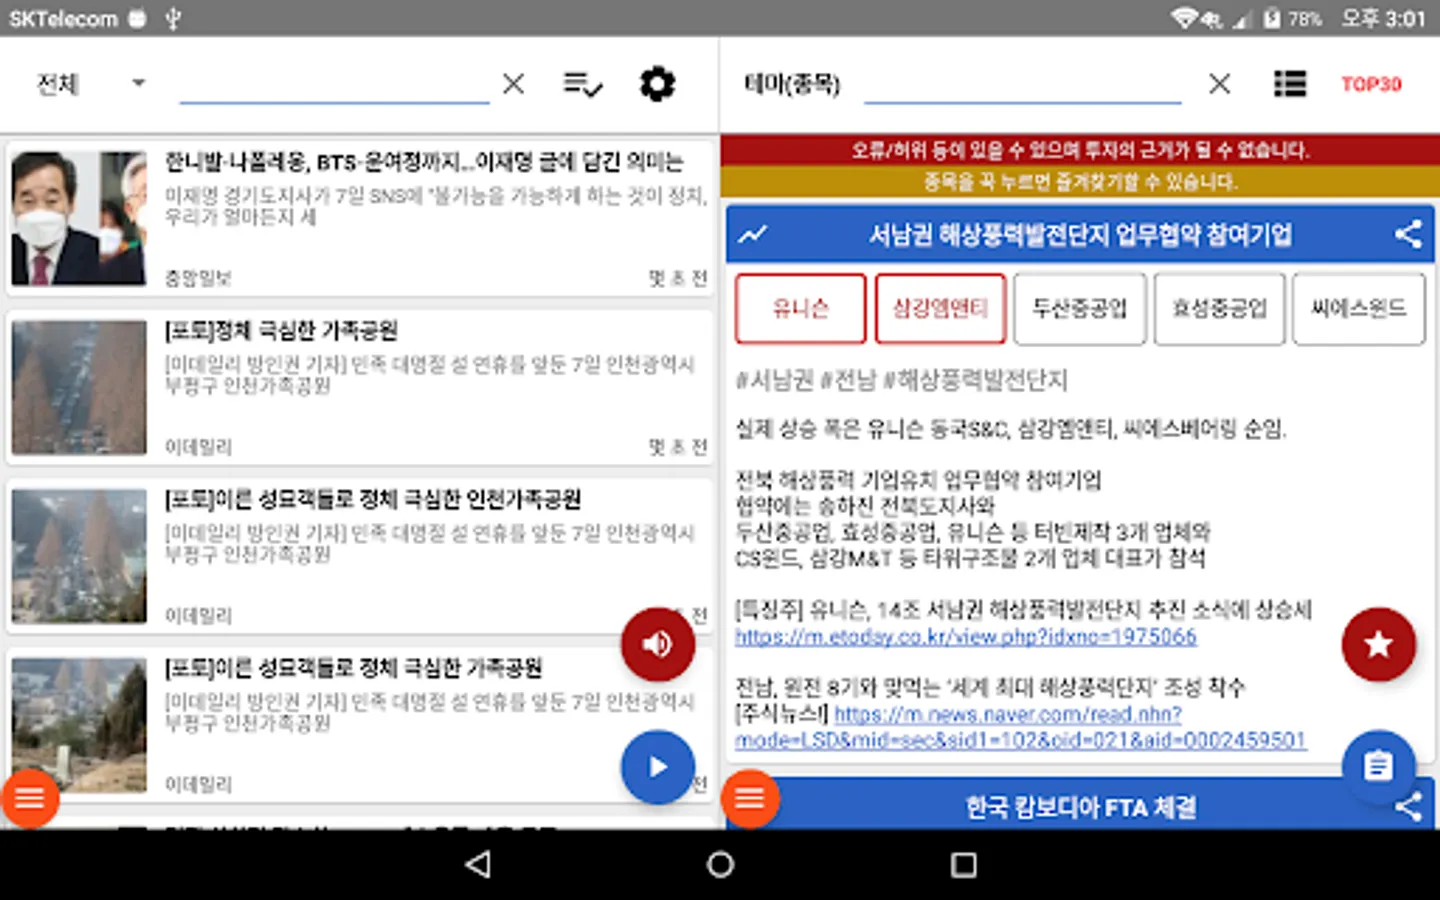Select the 유니슨 stock chip
Screen dimensions: 1440x900
point(801,308)
